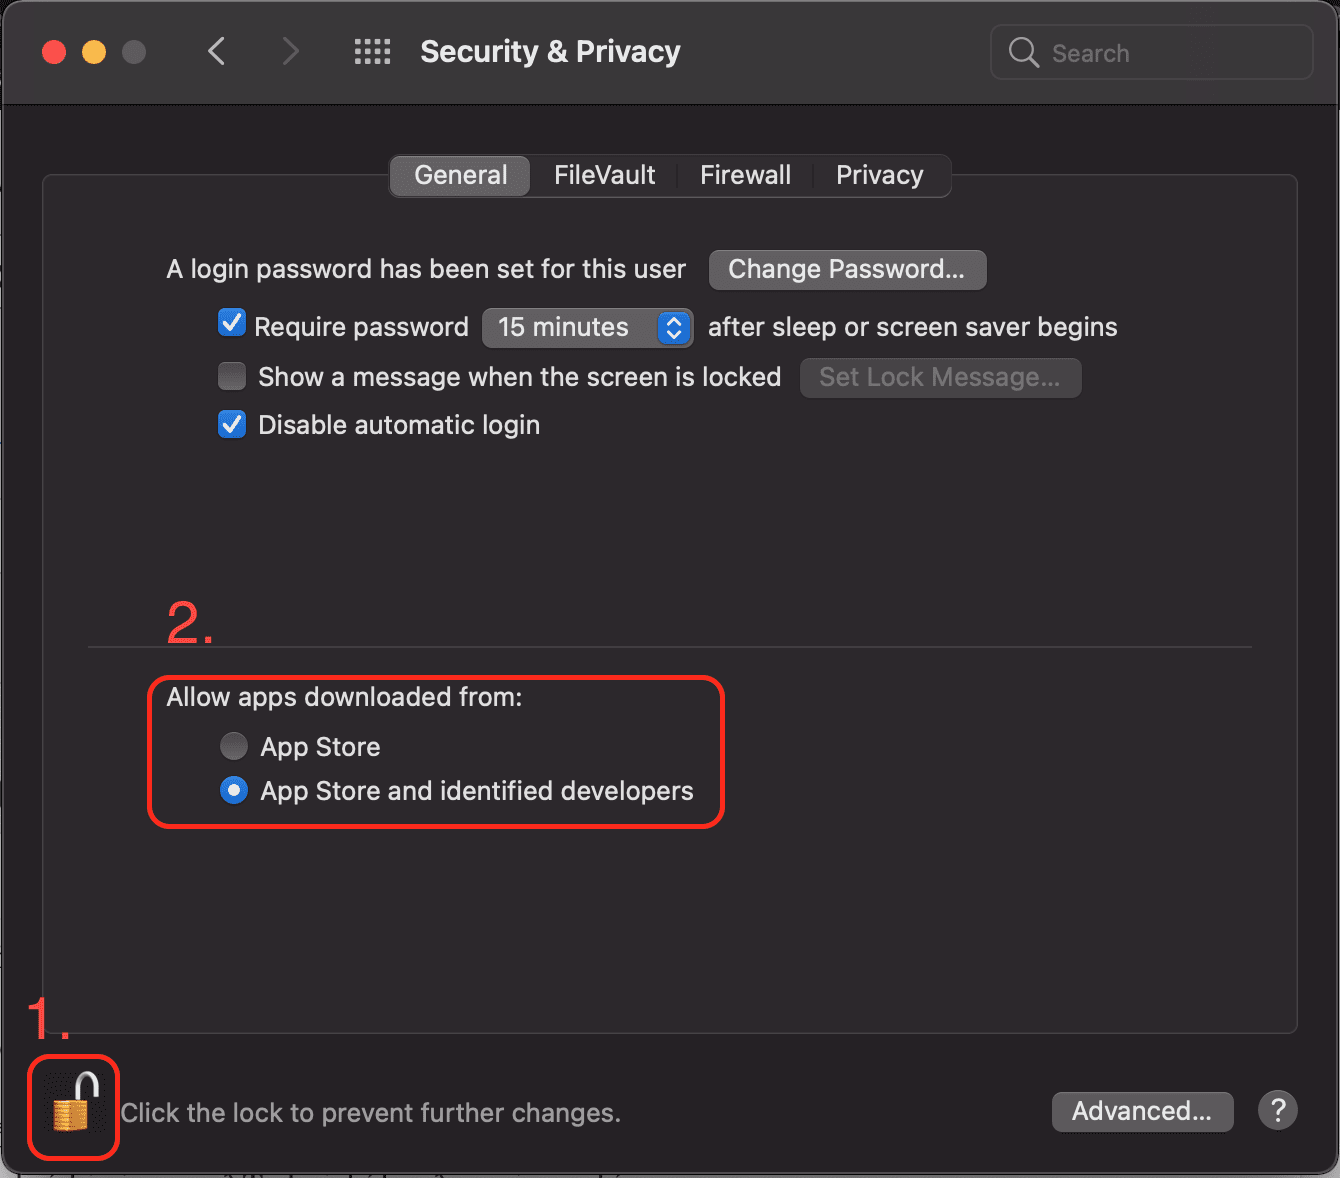1340x1178 pixels.
Task: Show all preferences grid icon
Action: tap(372, 52)
